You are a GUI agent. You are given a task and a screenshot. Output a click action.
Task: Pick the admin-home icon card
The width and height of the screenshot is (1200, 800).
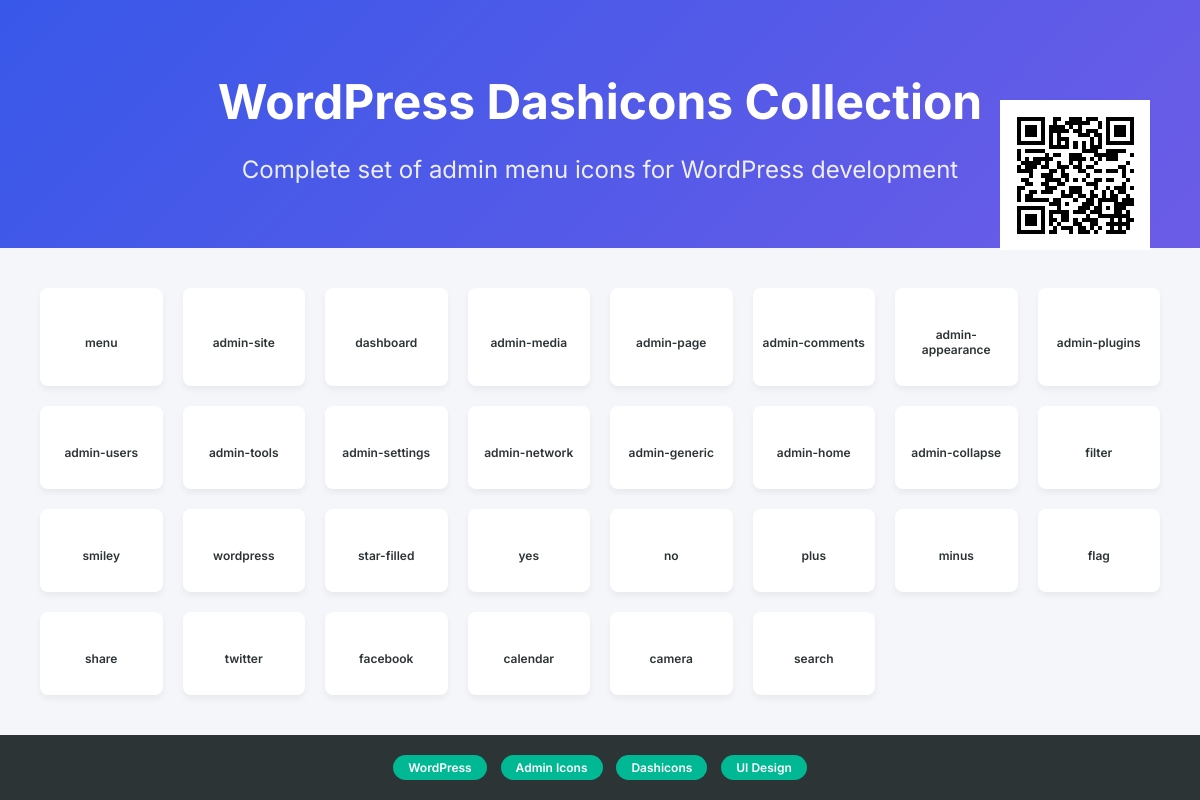pyautogui.click(x=814, y=447)
